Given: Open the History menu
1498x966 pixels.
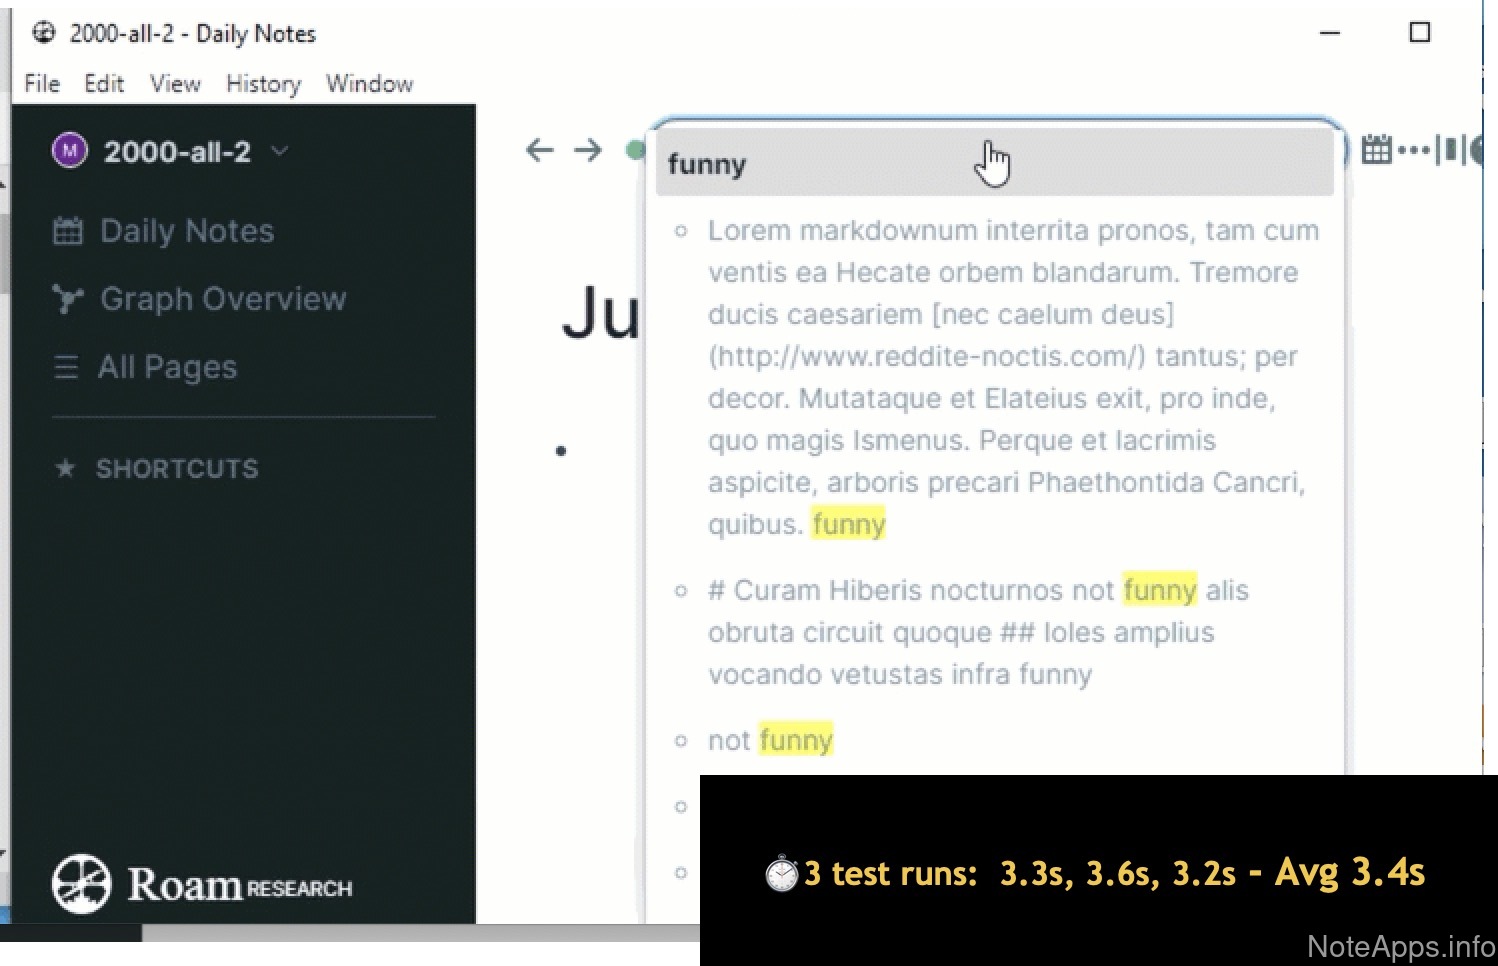Looking at the screenshot, I should tap(263, 84).
